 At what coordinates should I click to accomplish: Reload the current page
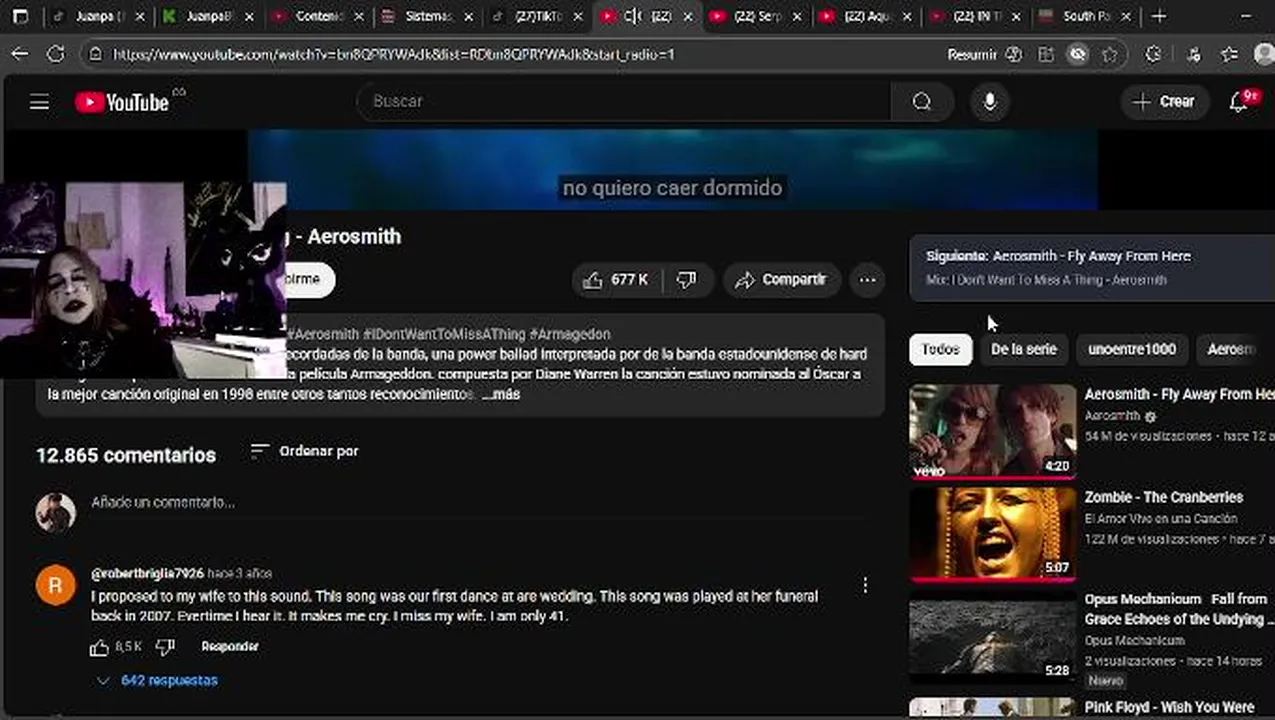coord(56,55)
